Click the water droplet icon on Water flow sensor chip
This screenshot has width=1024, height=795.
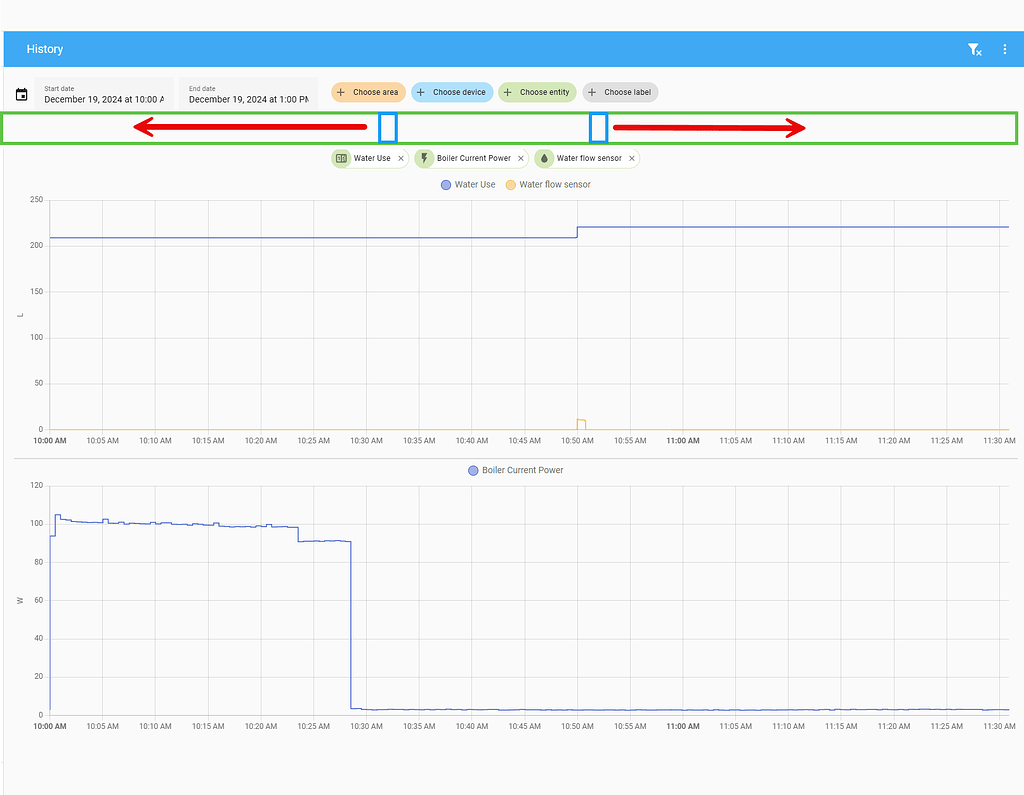coord(544,158)
